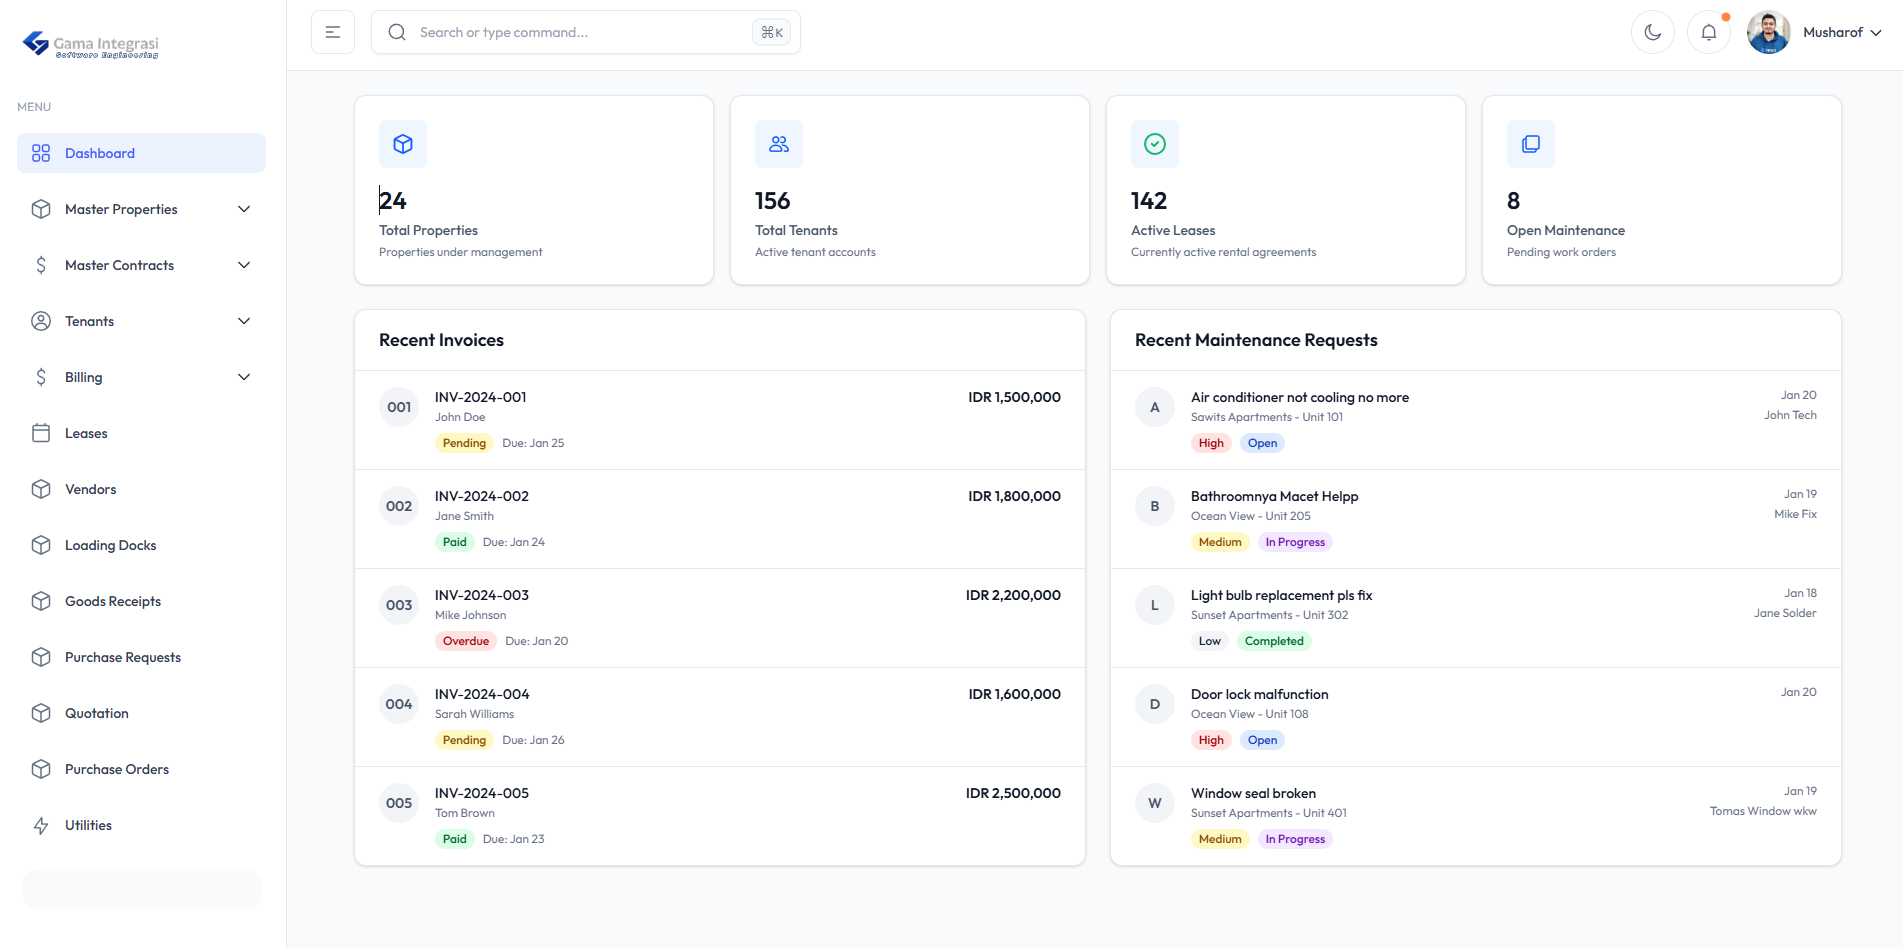Click the Billing dollar icon
This screenshot has width=1903, height=948.
tap(41, 377)
